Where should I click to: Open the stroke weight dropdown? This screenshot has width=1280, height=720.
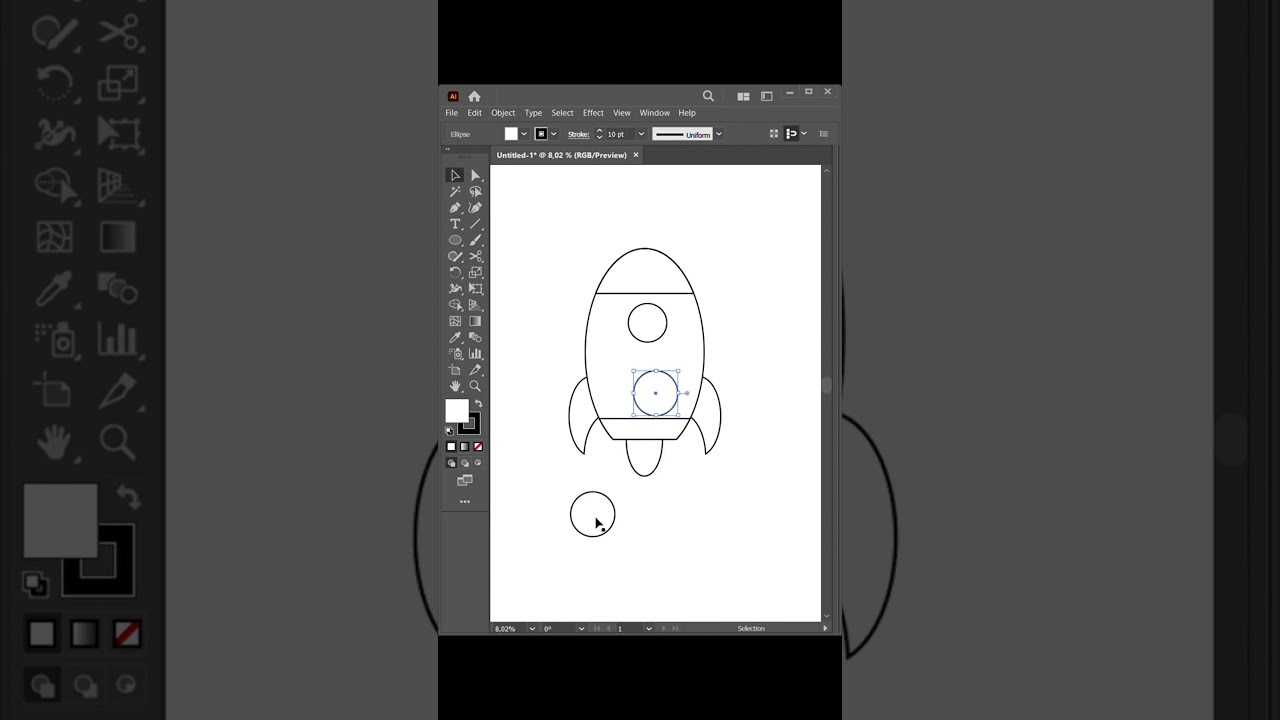[641, 134]
